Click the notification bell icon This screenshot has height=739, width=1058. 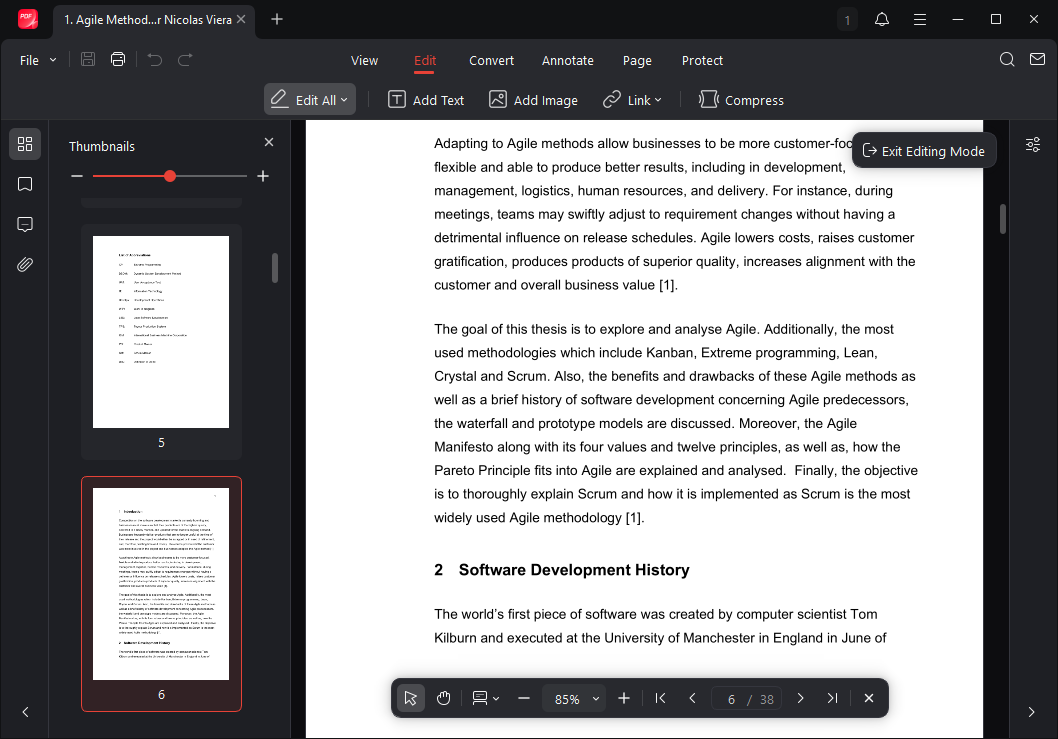tap(881, 20)
